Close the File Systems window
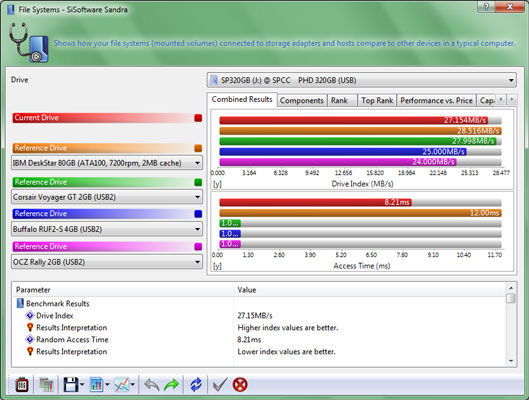 [x=510, y=7]
